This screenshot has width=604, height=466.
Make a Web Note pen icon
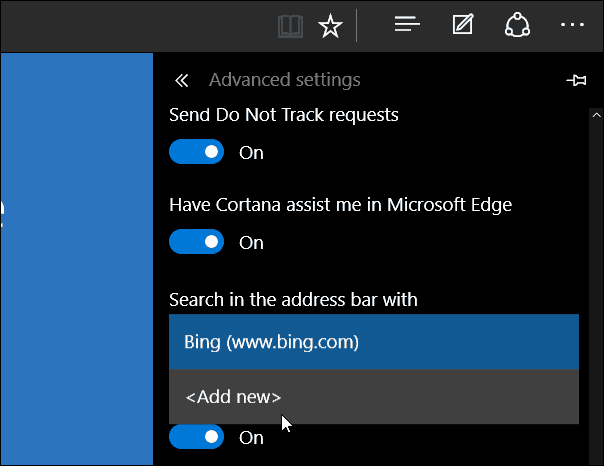click(x=463, y=24)
